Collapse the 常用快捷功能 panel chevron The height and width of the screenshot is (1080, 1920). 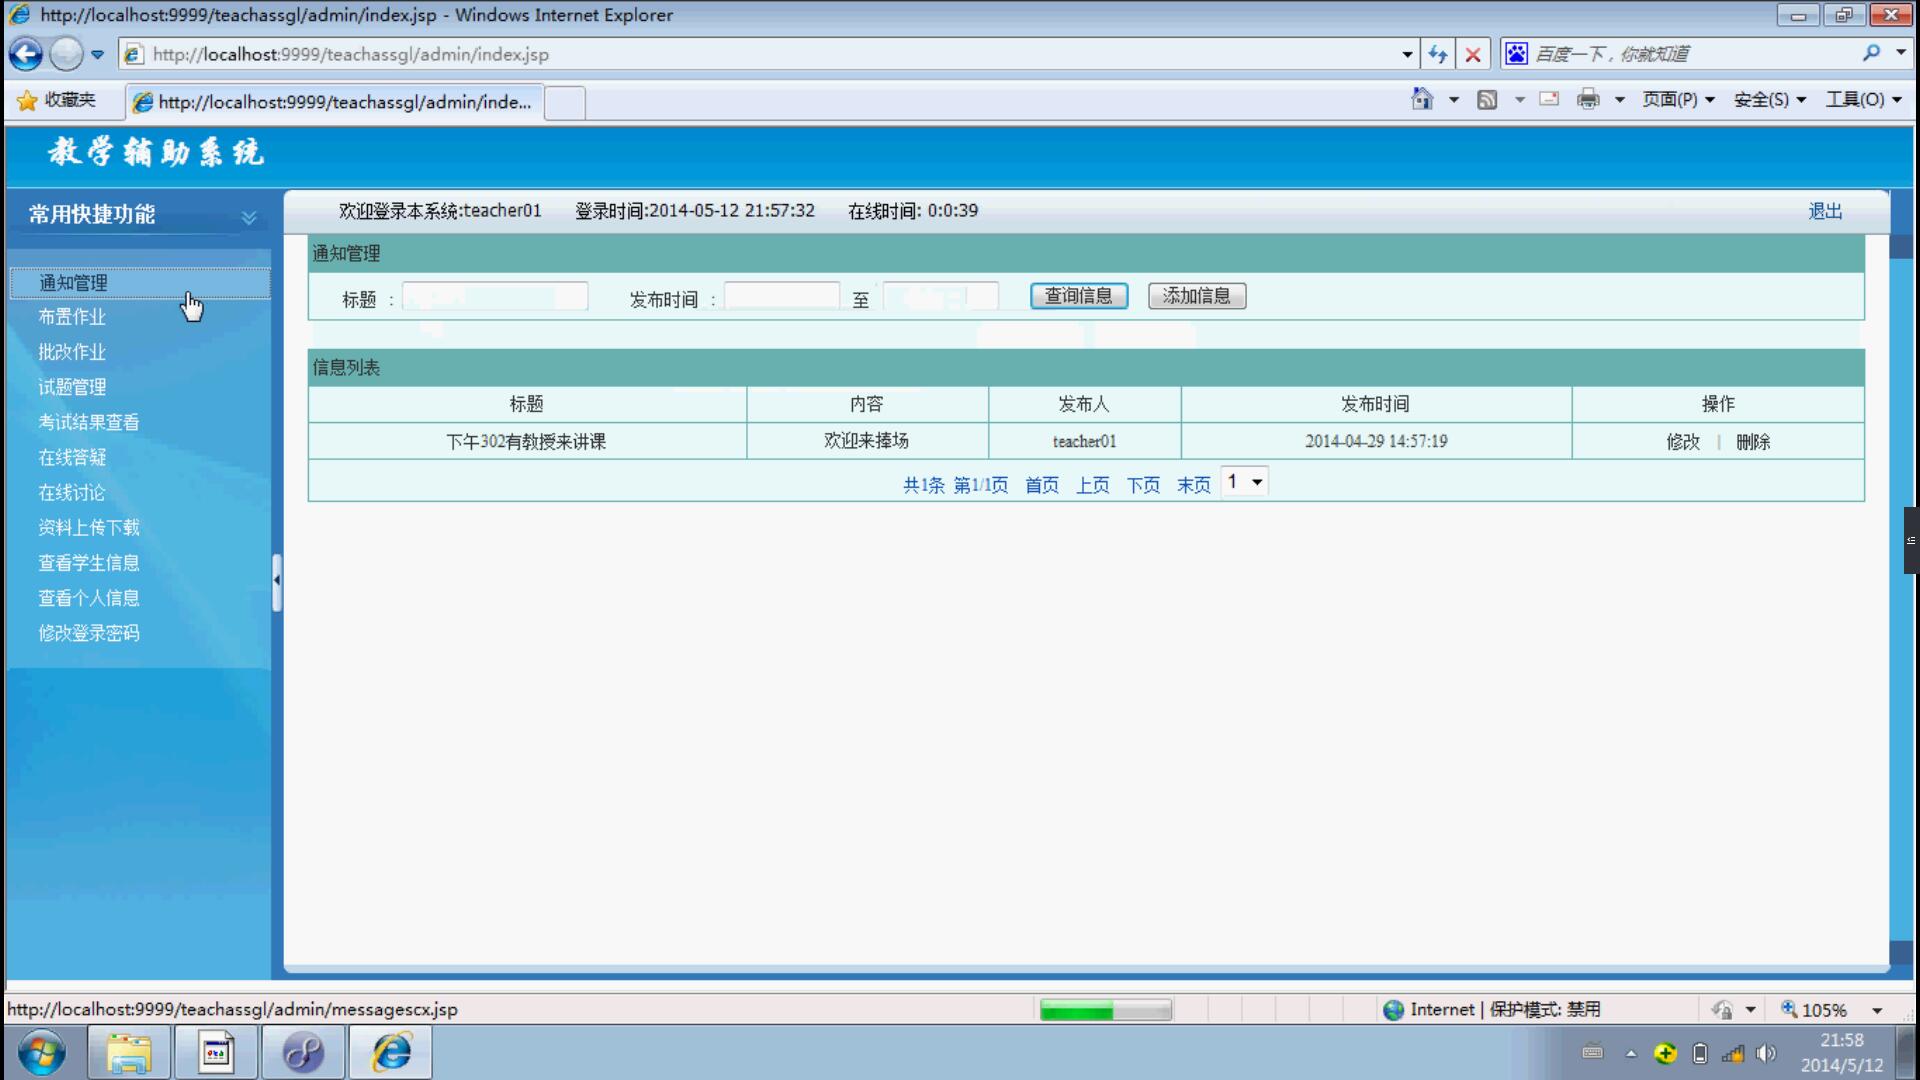pos(249,217)
